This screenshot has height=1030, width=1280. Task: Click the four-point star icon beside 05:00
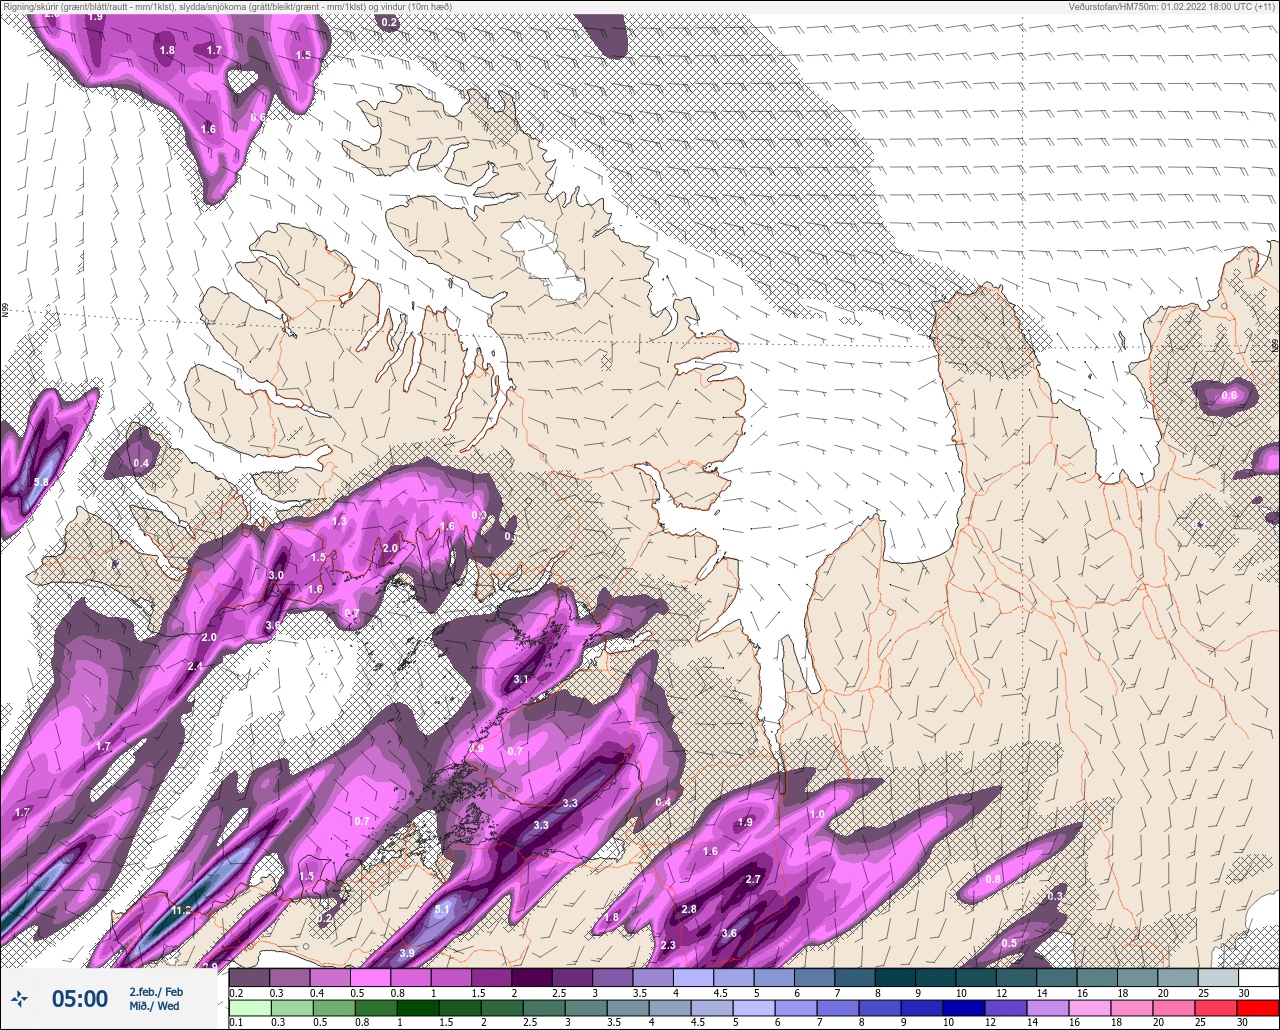pyautogui.click(x=19, y=998)
